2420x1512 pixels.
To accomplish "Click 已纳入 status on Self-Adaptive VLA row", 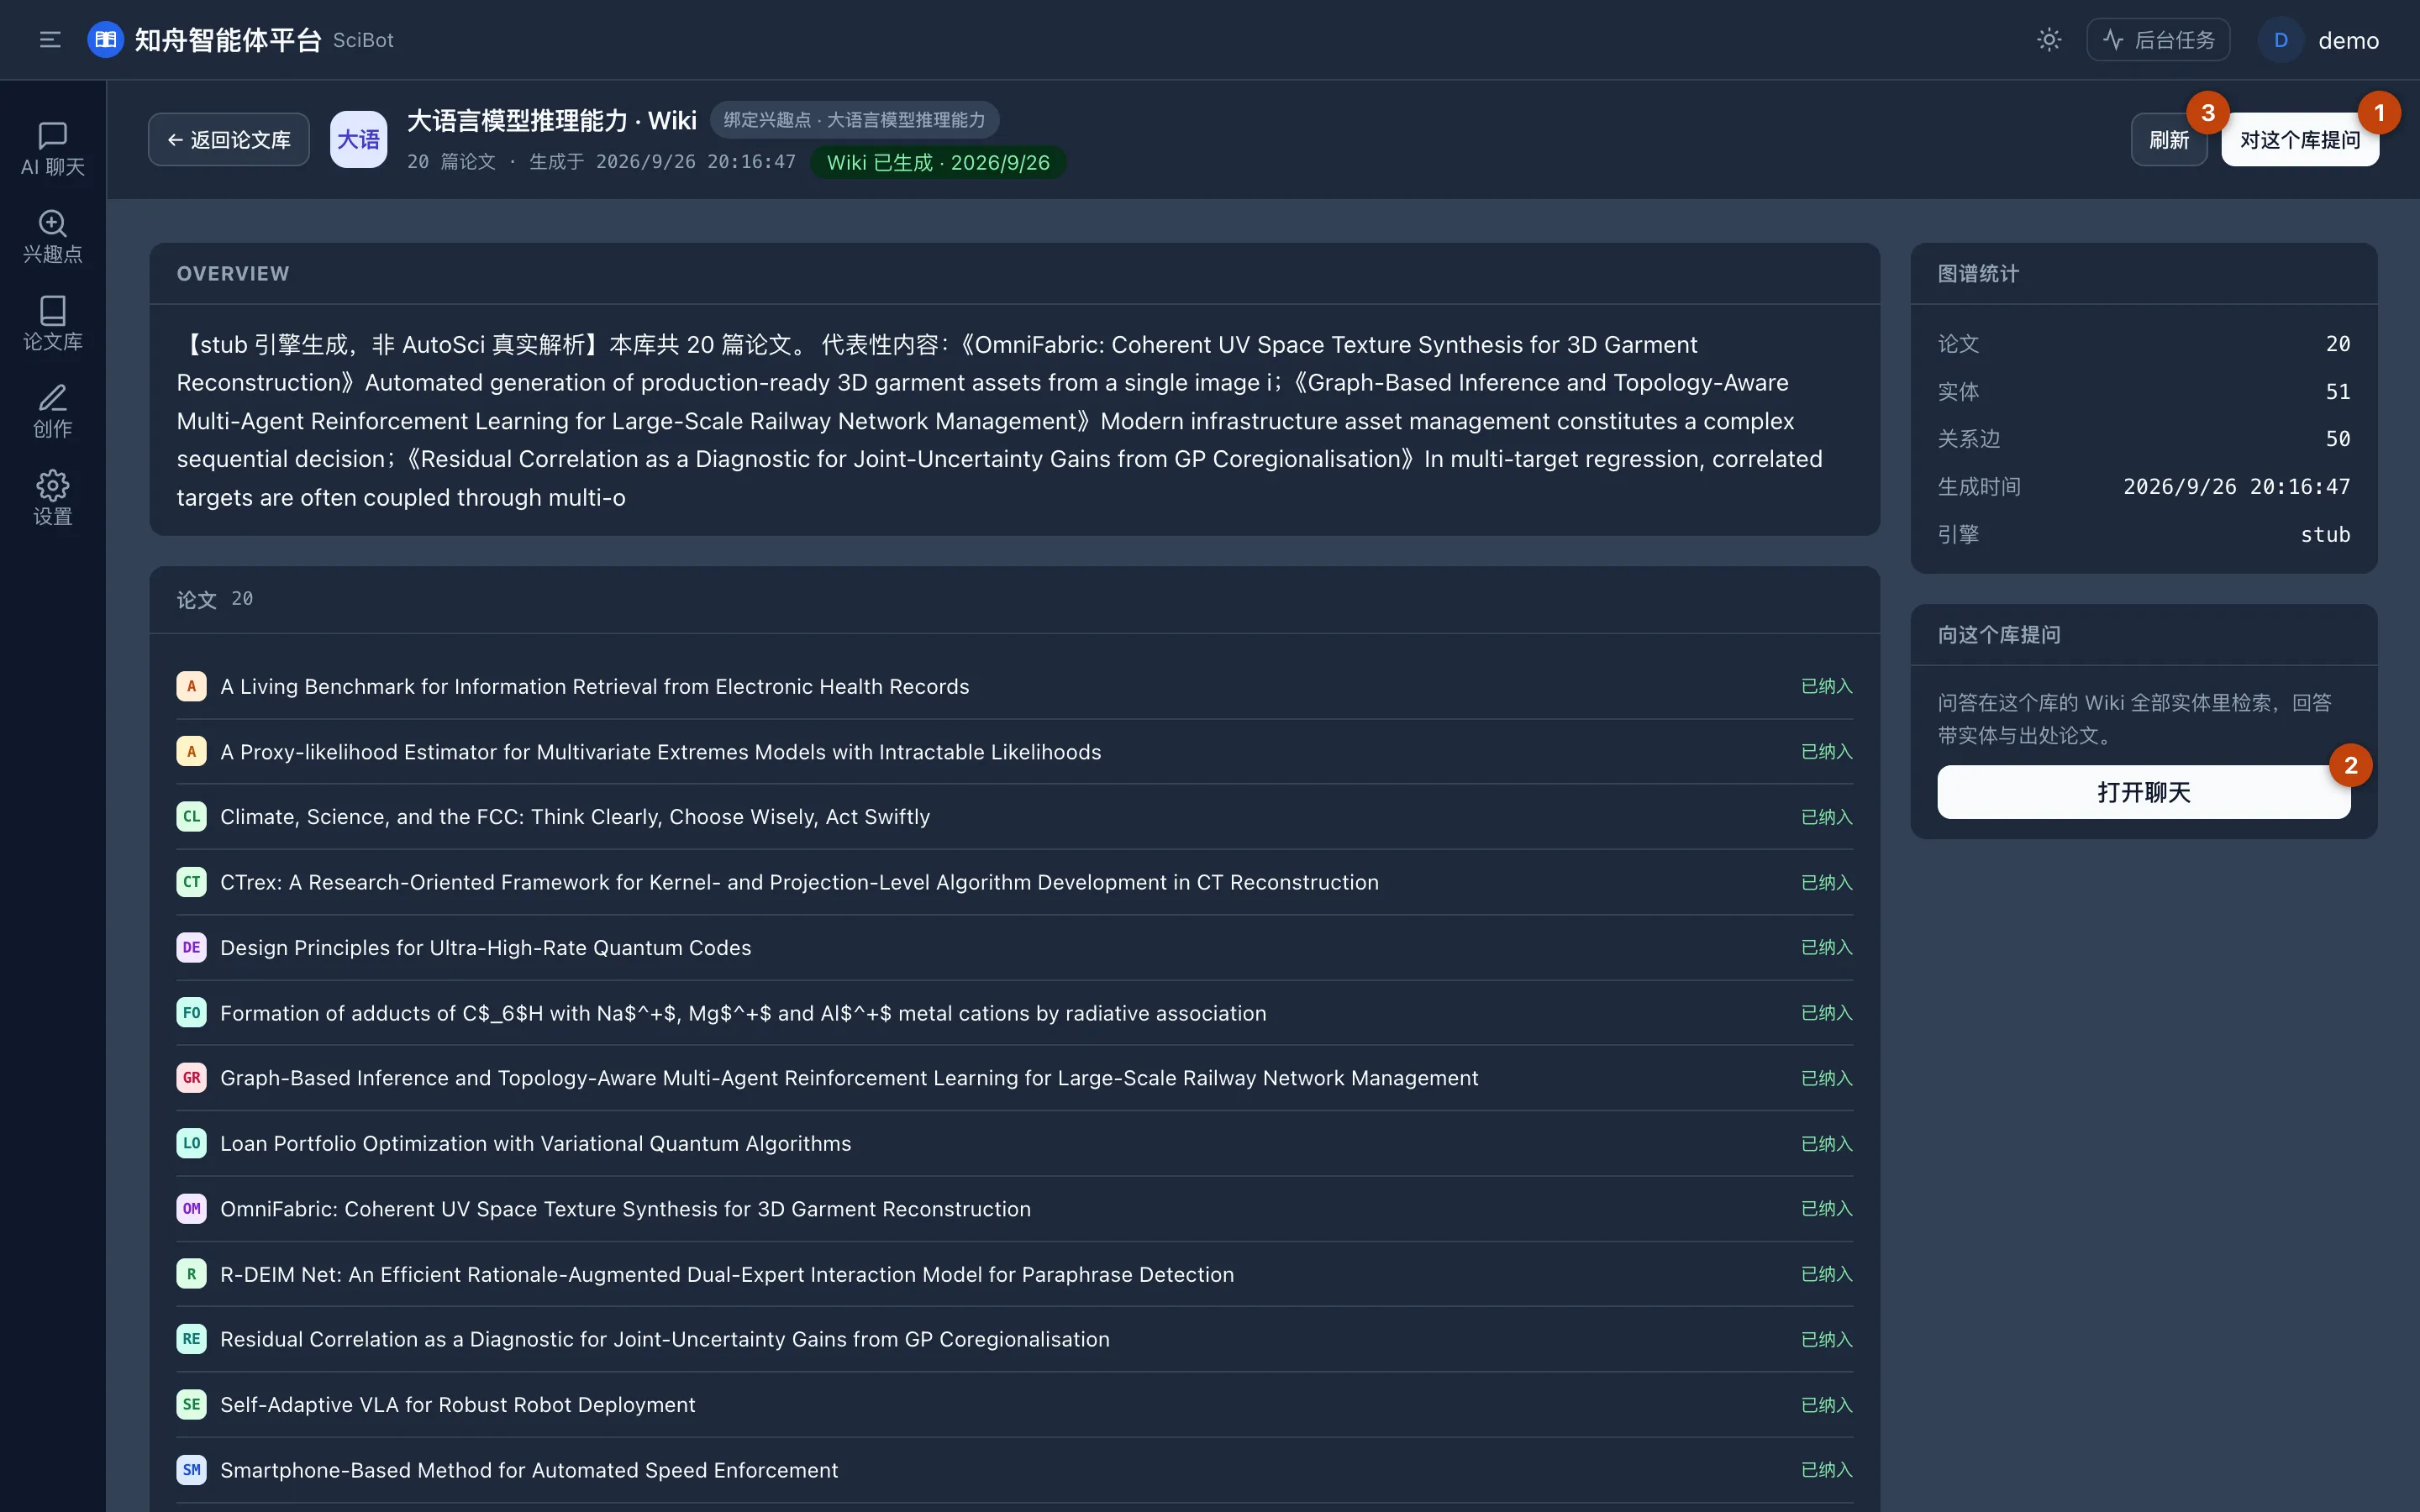I will (1826, 1405).
